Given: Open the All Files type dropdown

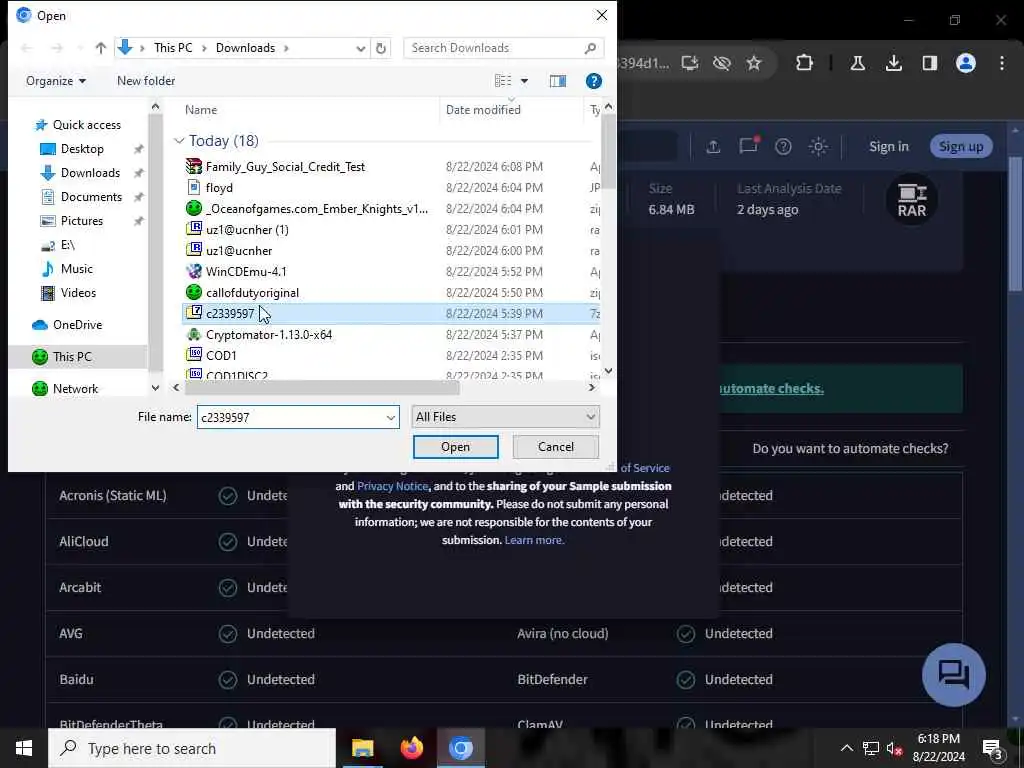Looking at the screenshot, I should (x=505, y=417).
